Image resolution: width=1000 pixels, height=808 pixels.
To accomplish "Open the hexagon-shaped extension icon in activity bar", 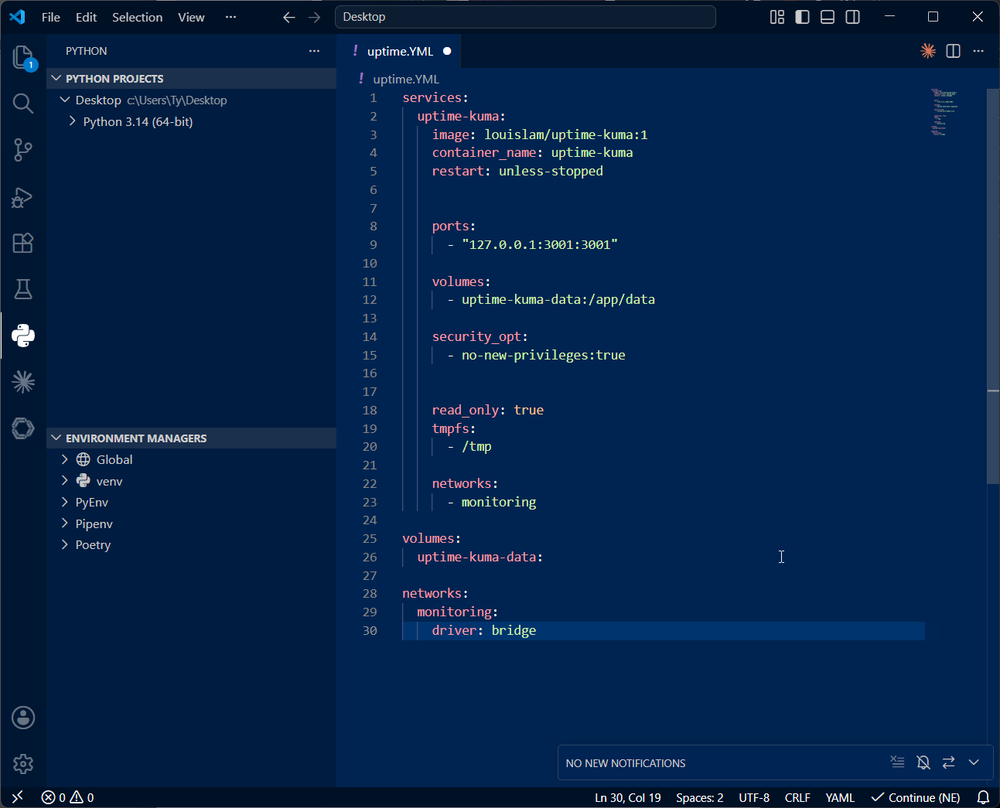I will pyautogui.click(x=23, y=428).
